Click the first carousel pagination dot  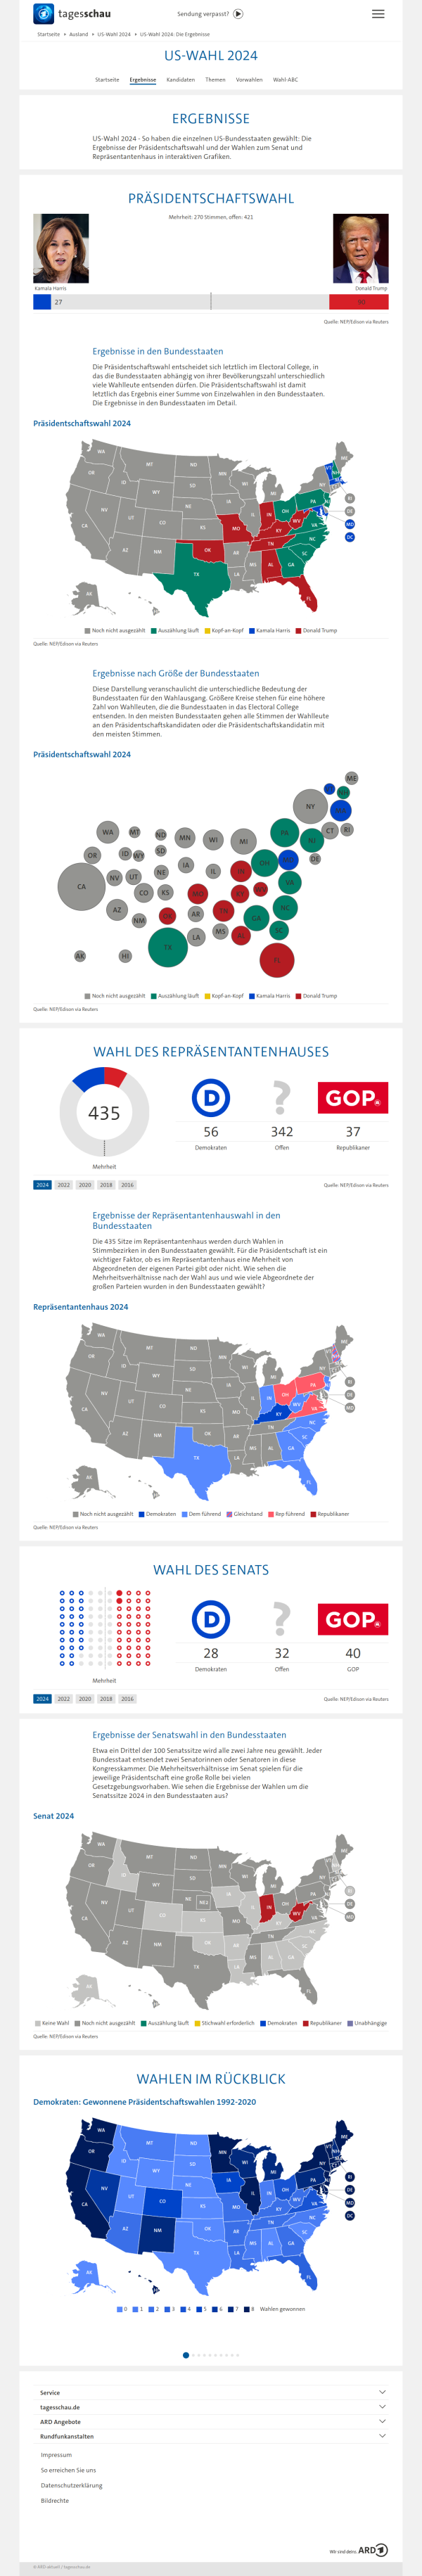pyautogui.click(x=186, y=2355)
